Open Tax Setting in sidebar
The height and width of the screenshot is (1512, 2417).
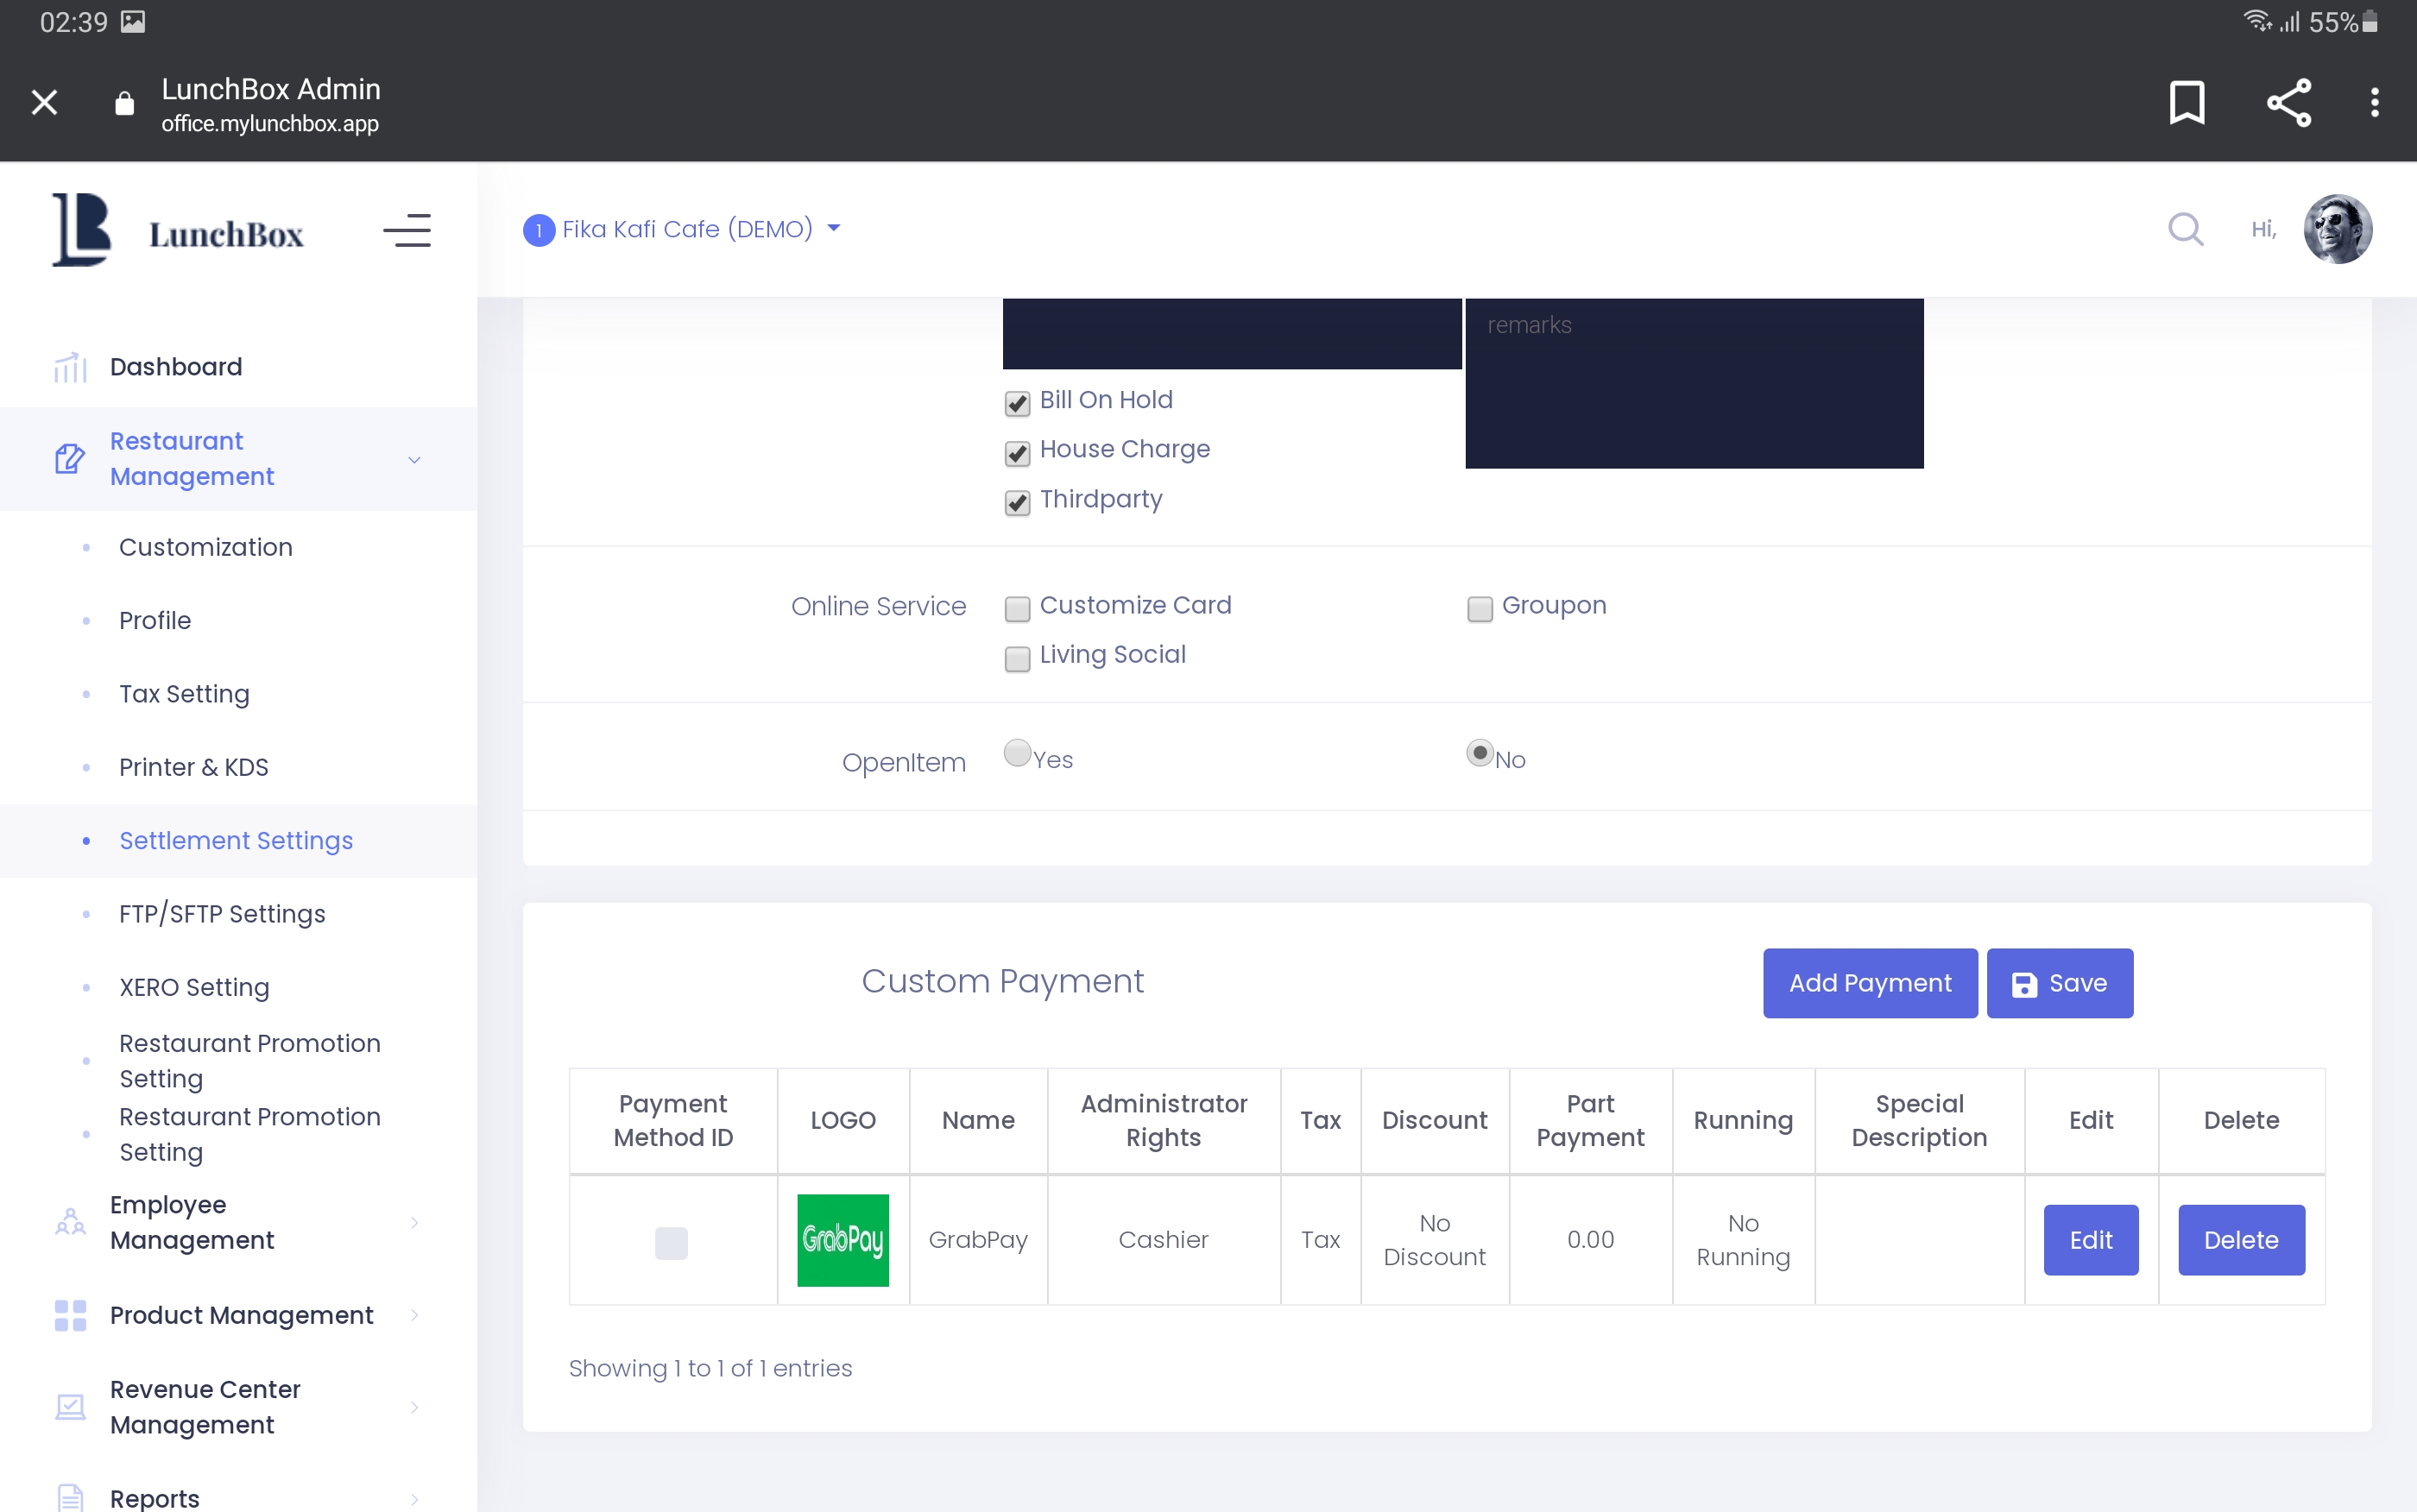[184, 694]
